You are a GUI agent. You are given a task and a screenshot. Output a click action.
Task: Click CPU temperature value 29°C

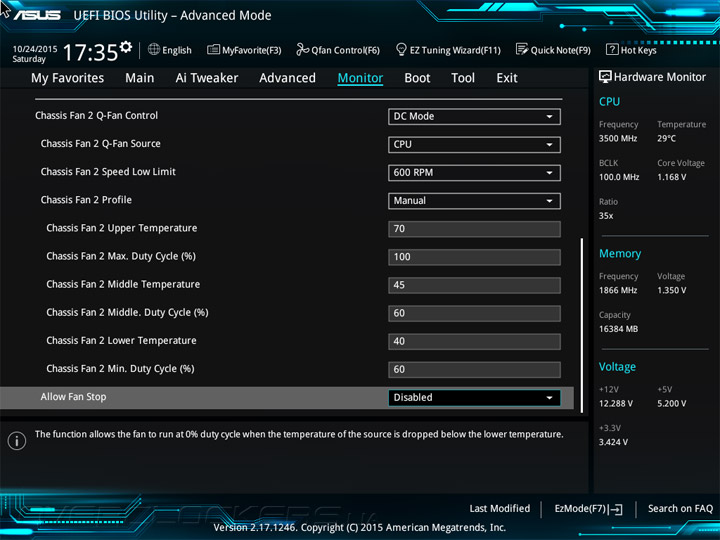[666, 139]
